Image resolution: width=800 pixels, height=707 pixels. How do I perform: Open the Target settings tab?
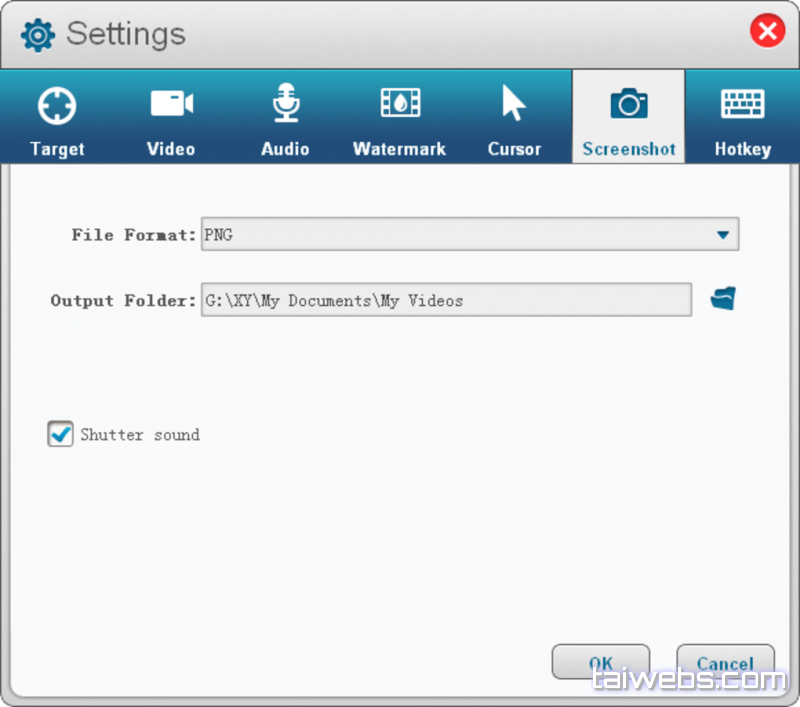(57, 117)
